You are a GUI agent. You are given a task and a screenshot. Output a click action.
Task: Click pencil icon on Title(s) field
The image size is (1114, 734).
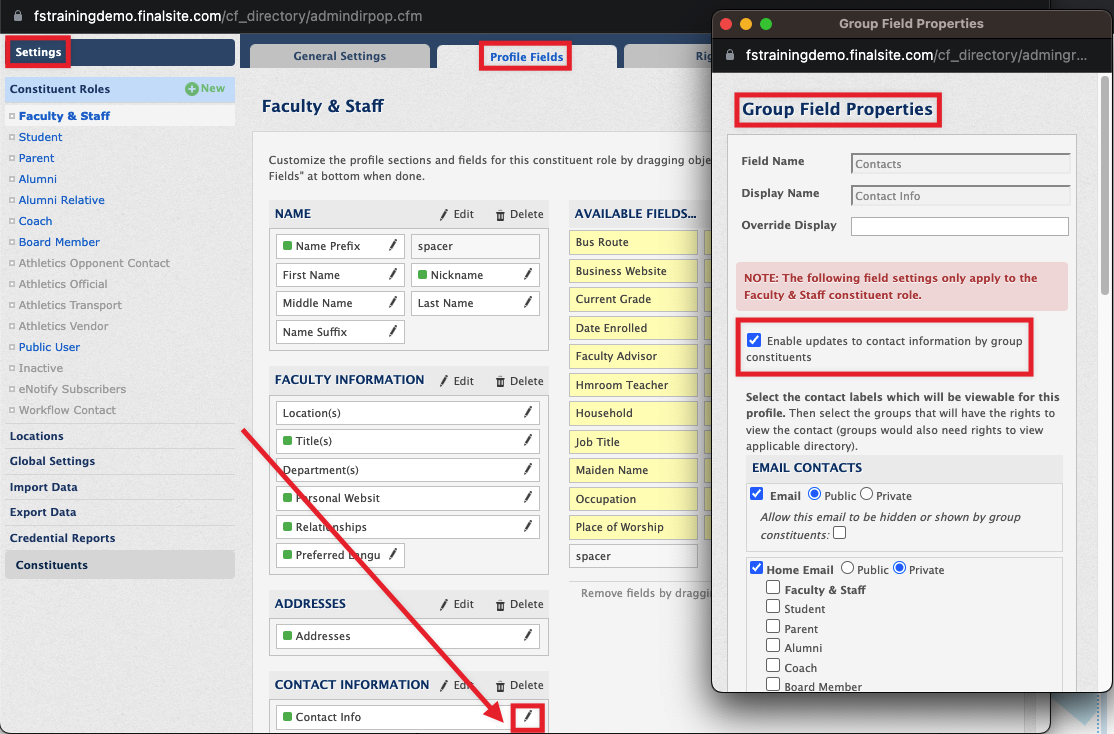528,441
